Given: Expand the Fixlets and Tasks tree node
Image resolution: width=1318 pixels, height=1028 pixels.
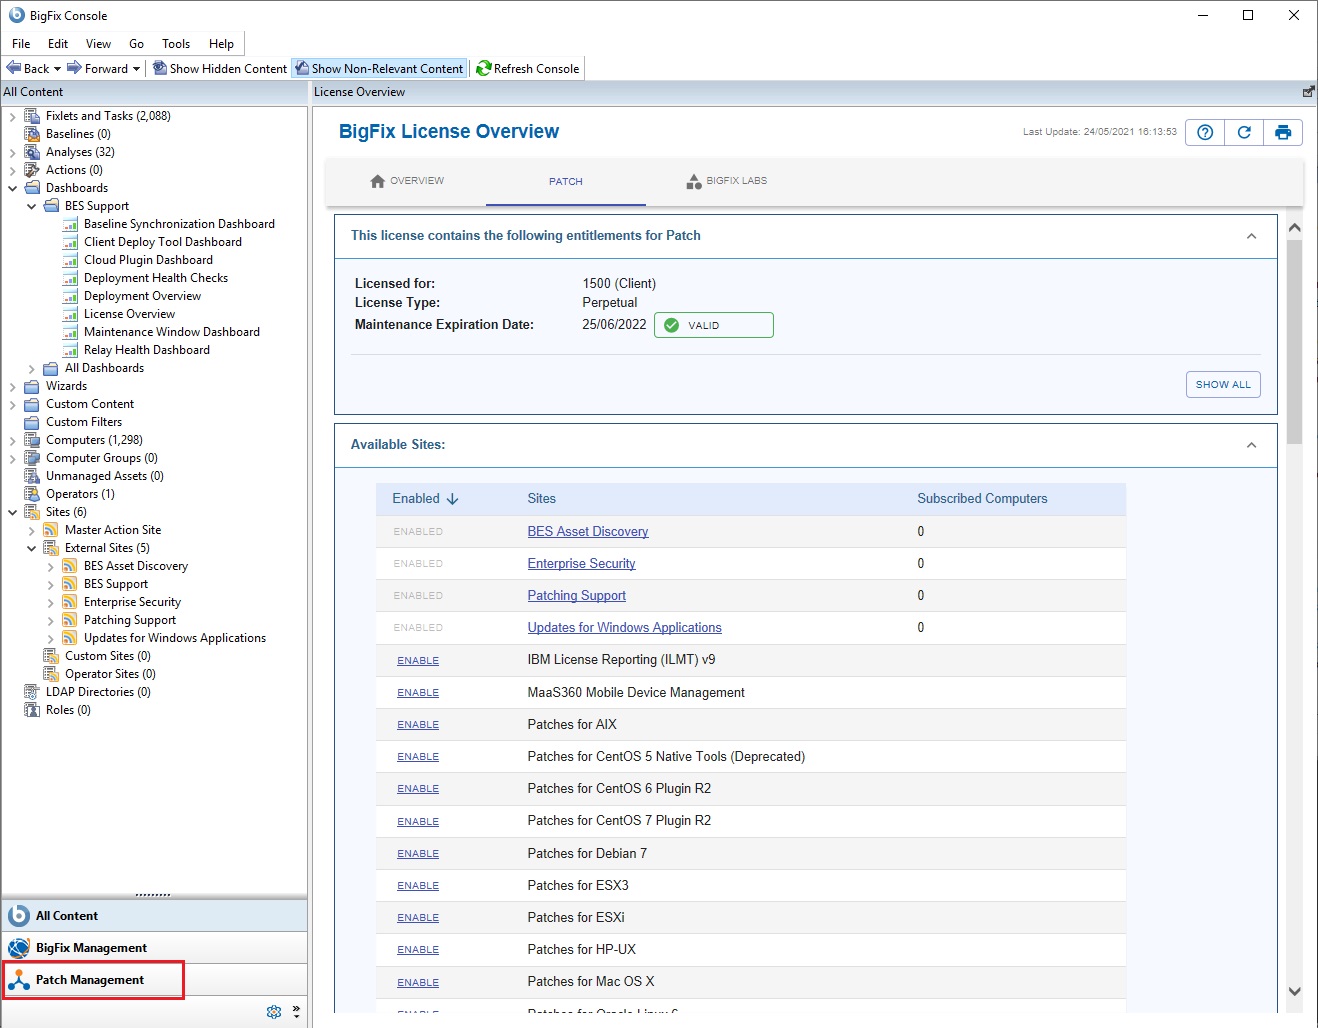Looking at the screenshot, I should (x=12, y=117).
